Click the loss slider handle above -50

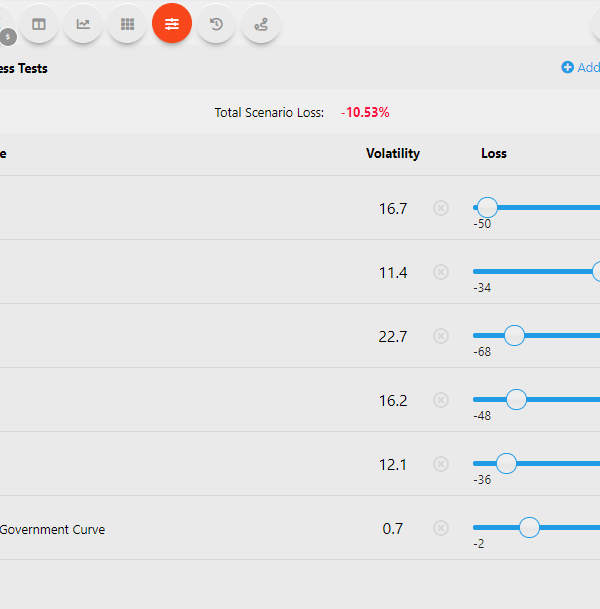(x=487, y=207)
